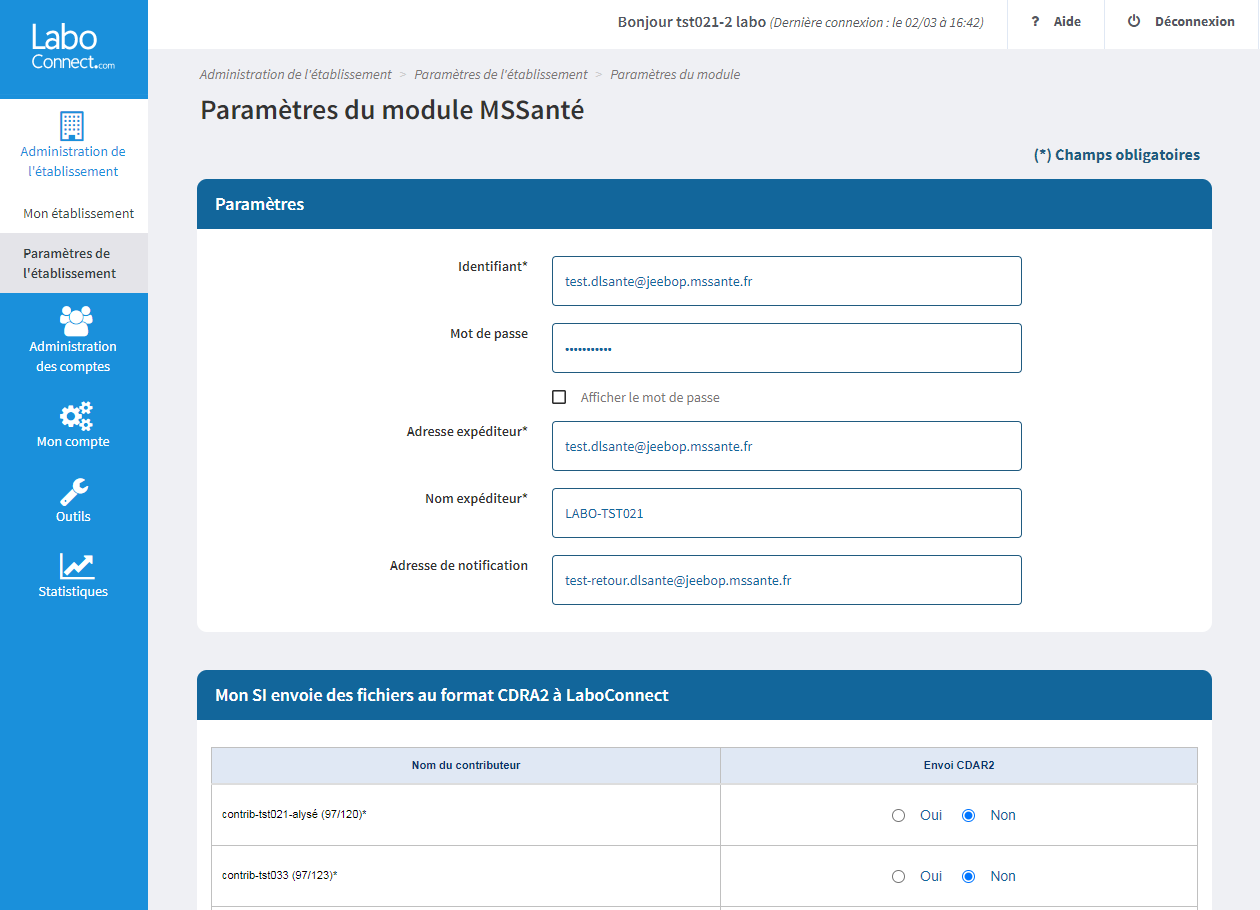The image size is (1260, 910).
Task: Select Non for contrib-tst033
Action: coord(968,876)
